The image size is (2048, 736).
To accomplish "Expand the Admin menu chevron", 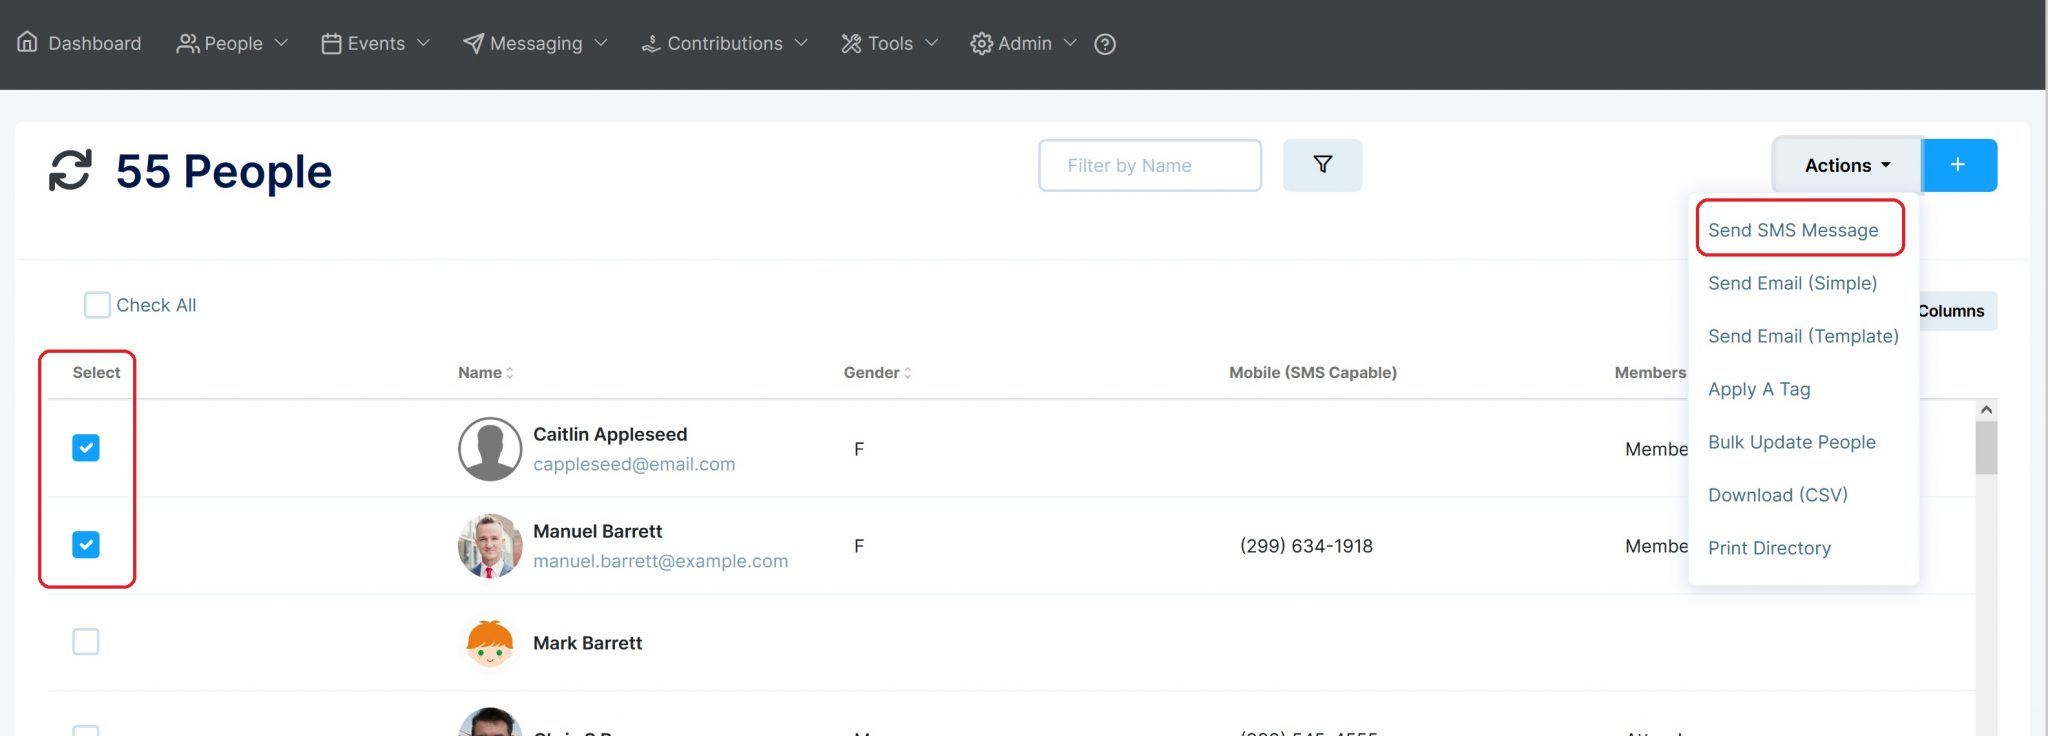I will (x=1070, y=43).
